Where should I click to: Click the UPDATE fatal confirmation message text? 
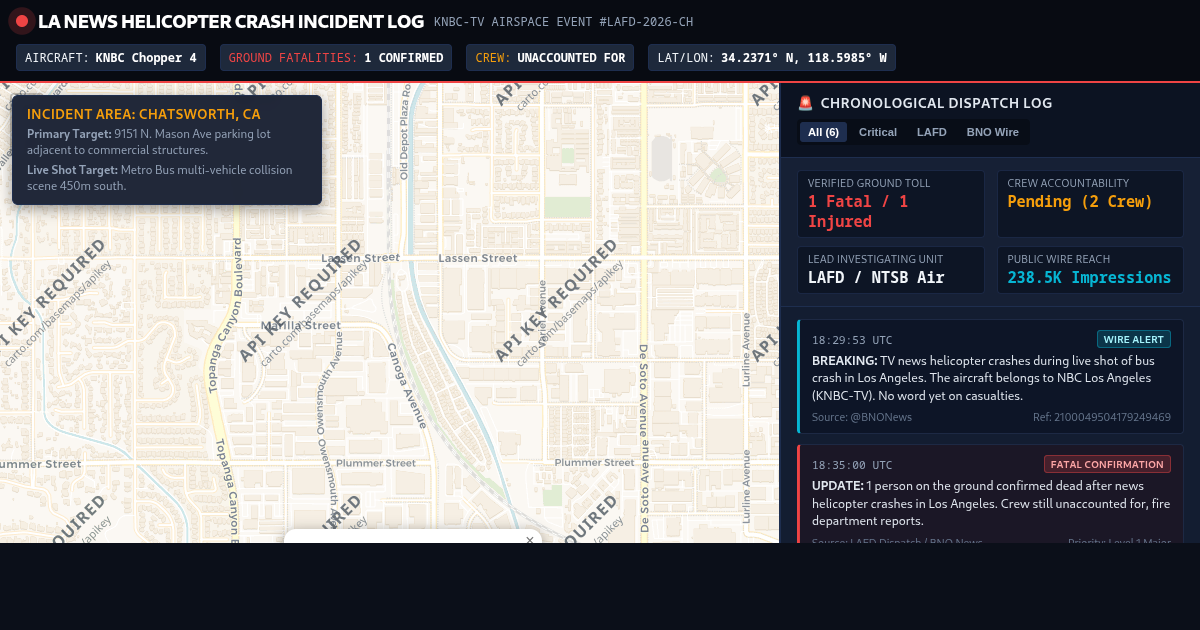[x=984, y=503]
